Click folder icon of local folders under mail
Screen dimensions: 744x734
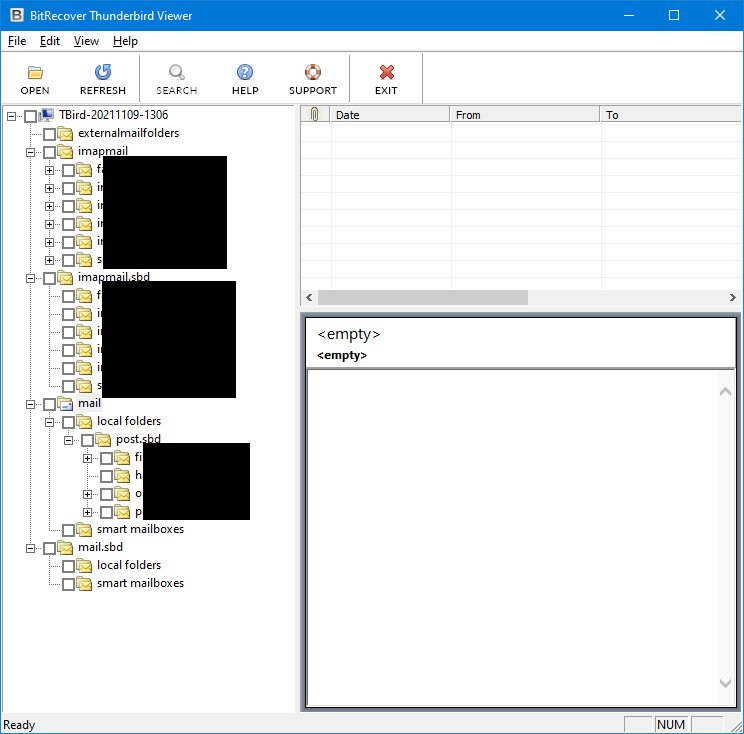click(x=84, y=422)
